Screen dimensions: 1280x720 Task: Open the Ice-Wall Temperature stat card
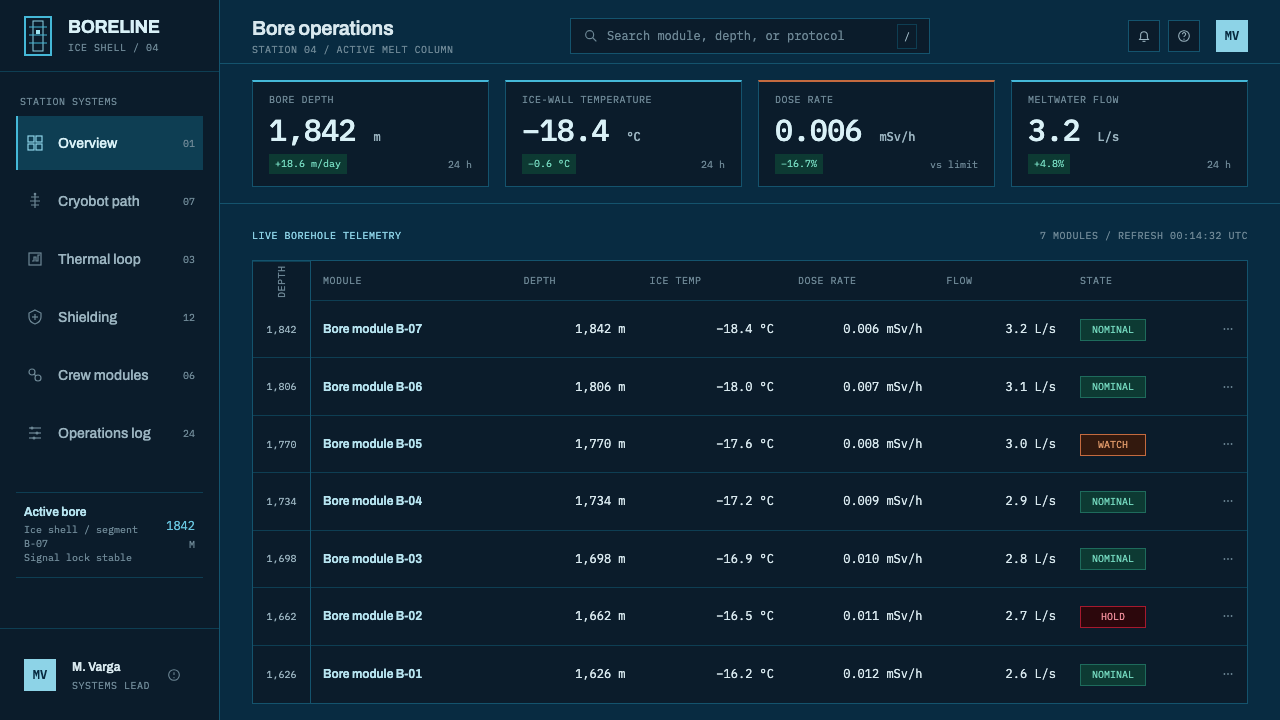coord(623,133)
